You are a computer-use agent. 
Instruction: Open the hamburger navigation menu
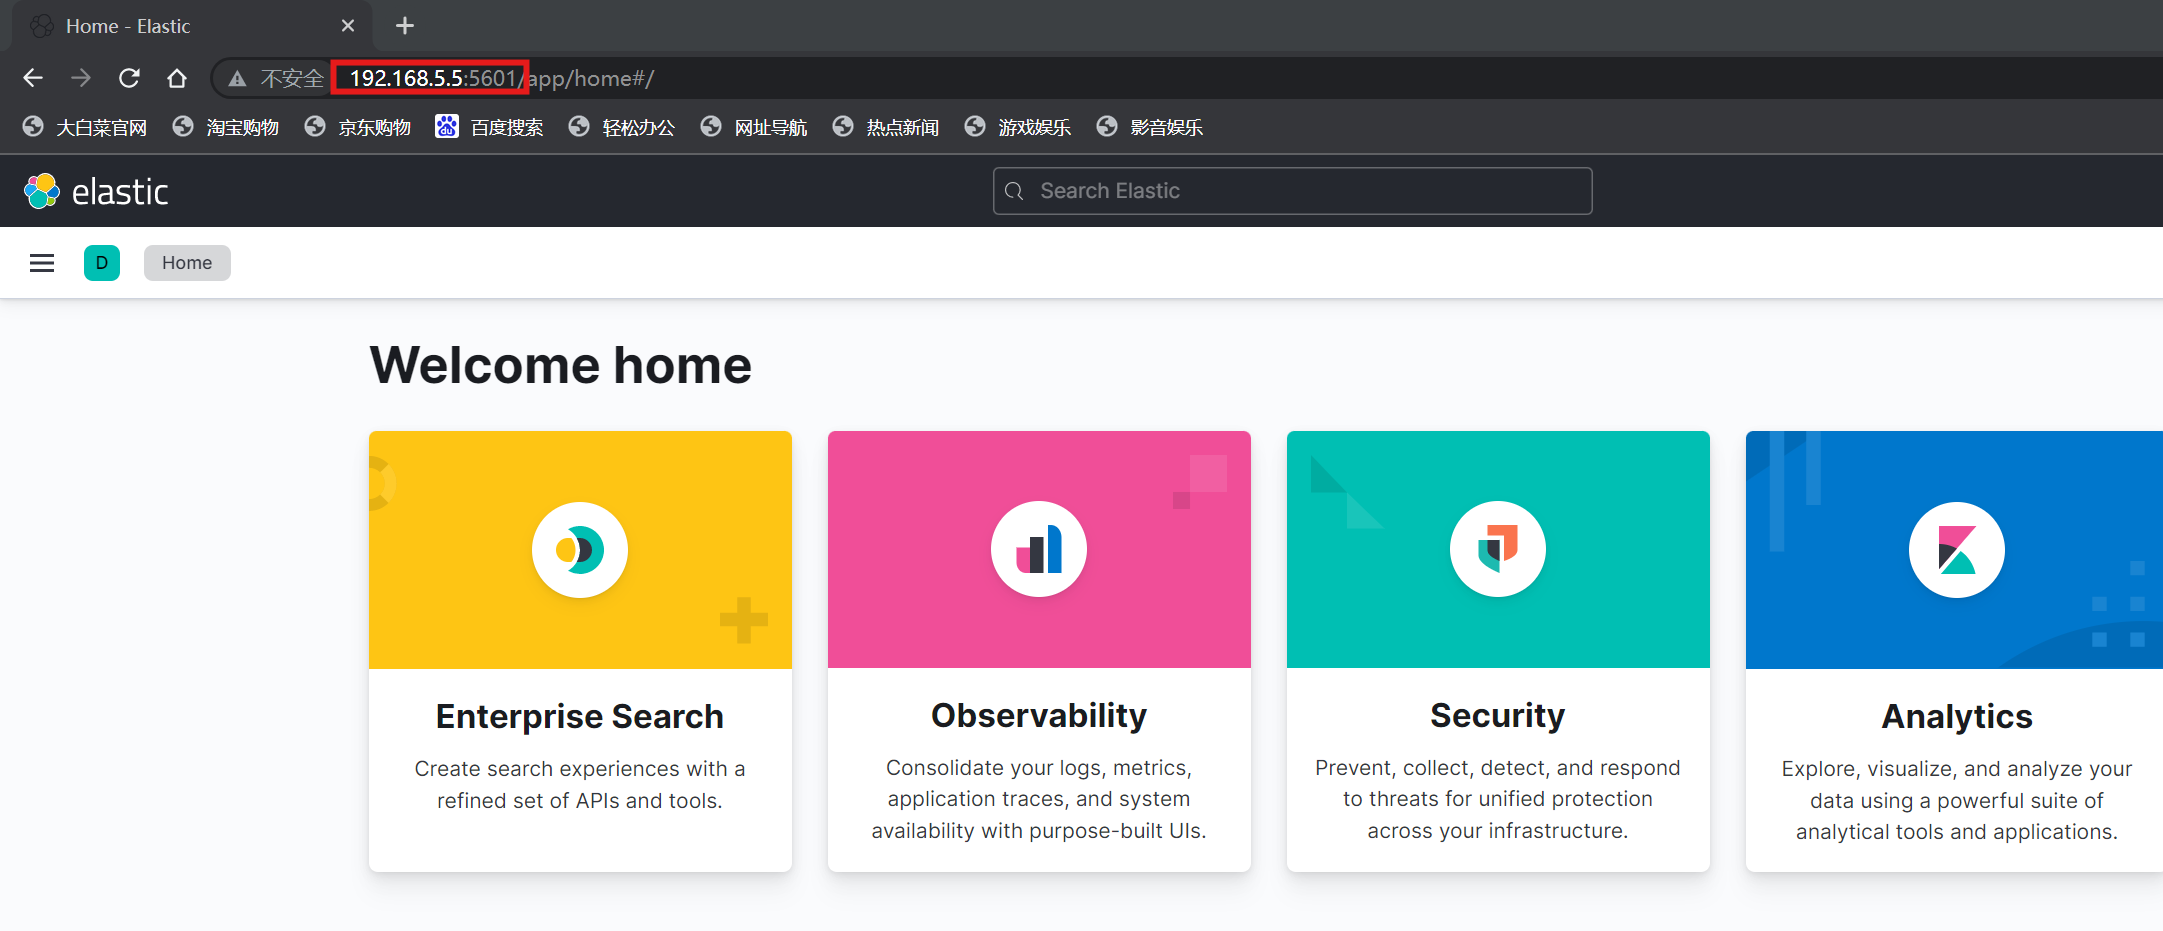pos(42,263)
